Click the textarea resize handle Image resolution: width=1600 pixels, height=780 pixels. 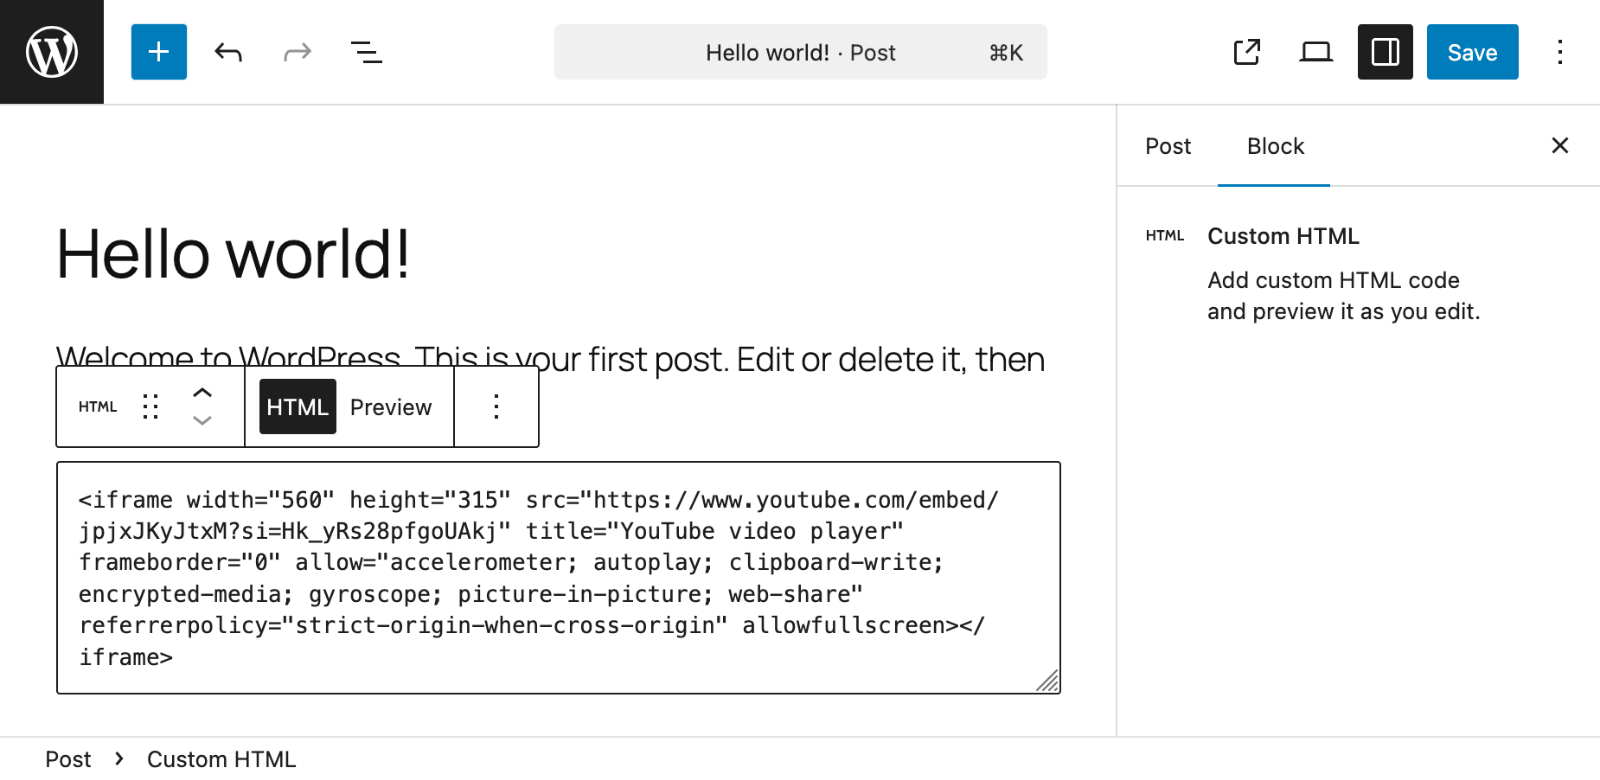coord(1047,681)
